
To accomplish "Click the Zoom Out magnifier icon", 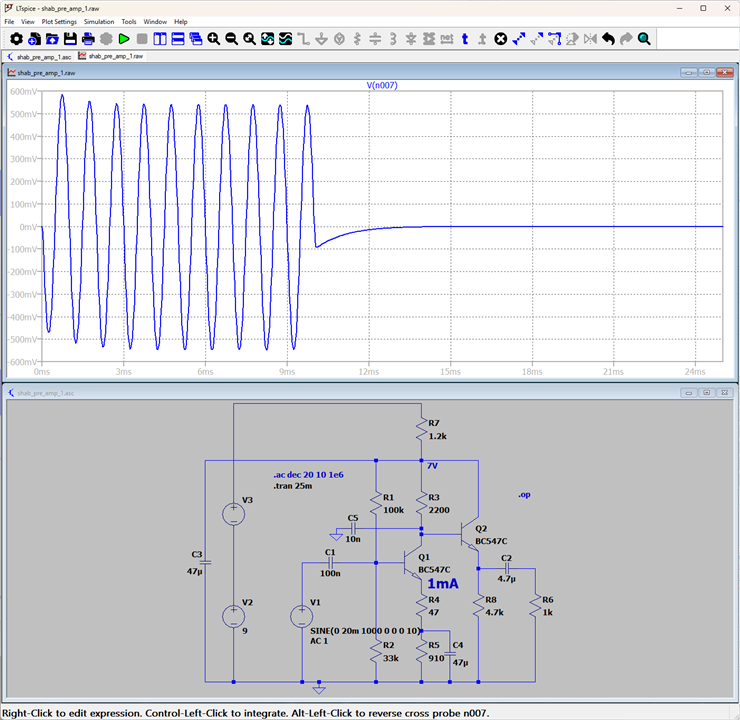I will pyautogui.click(x=232, y=39).
